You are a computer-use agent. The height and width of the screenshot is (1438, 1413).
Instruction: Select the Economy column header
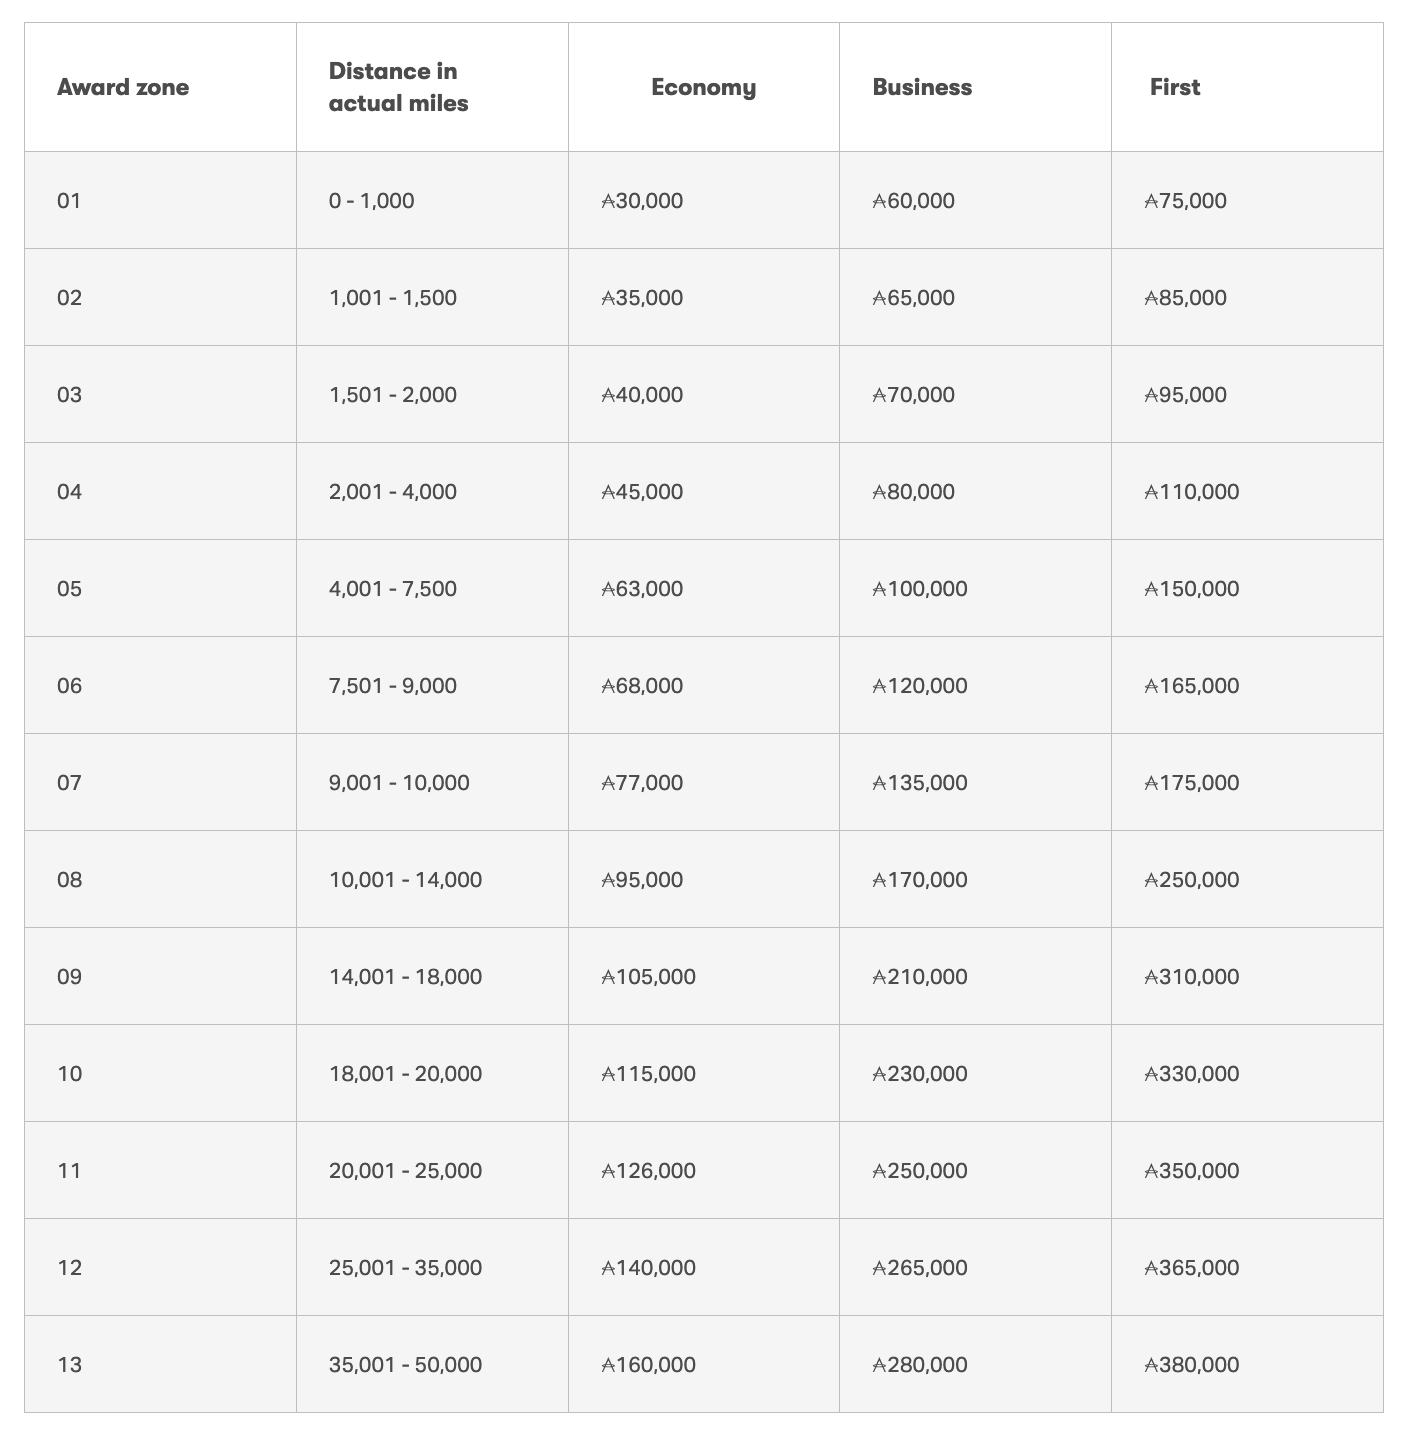point(703,88)
